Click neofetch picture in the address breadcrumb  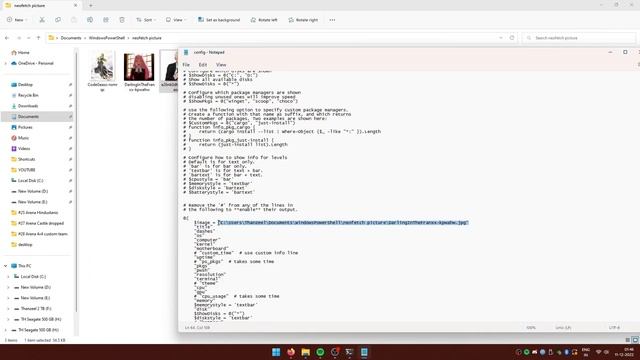point(147,38)
